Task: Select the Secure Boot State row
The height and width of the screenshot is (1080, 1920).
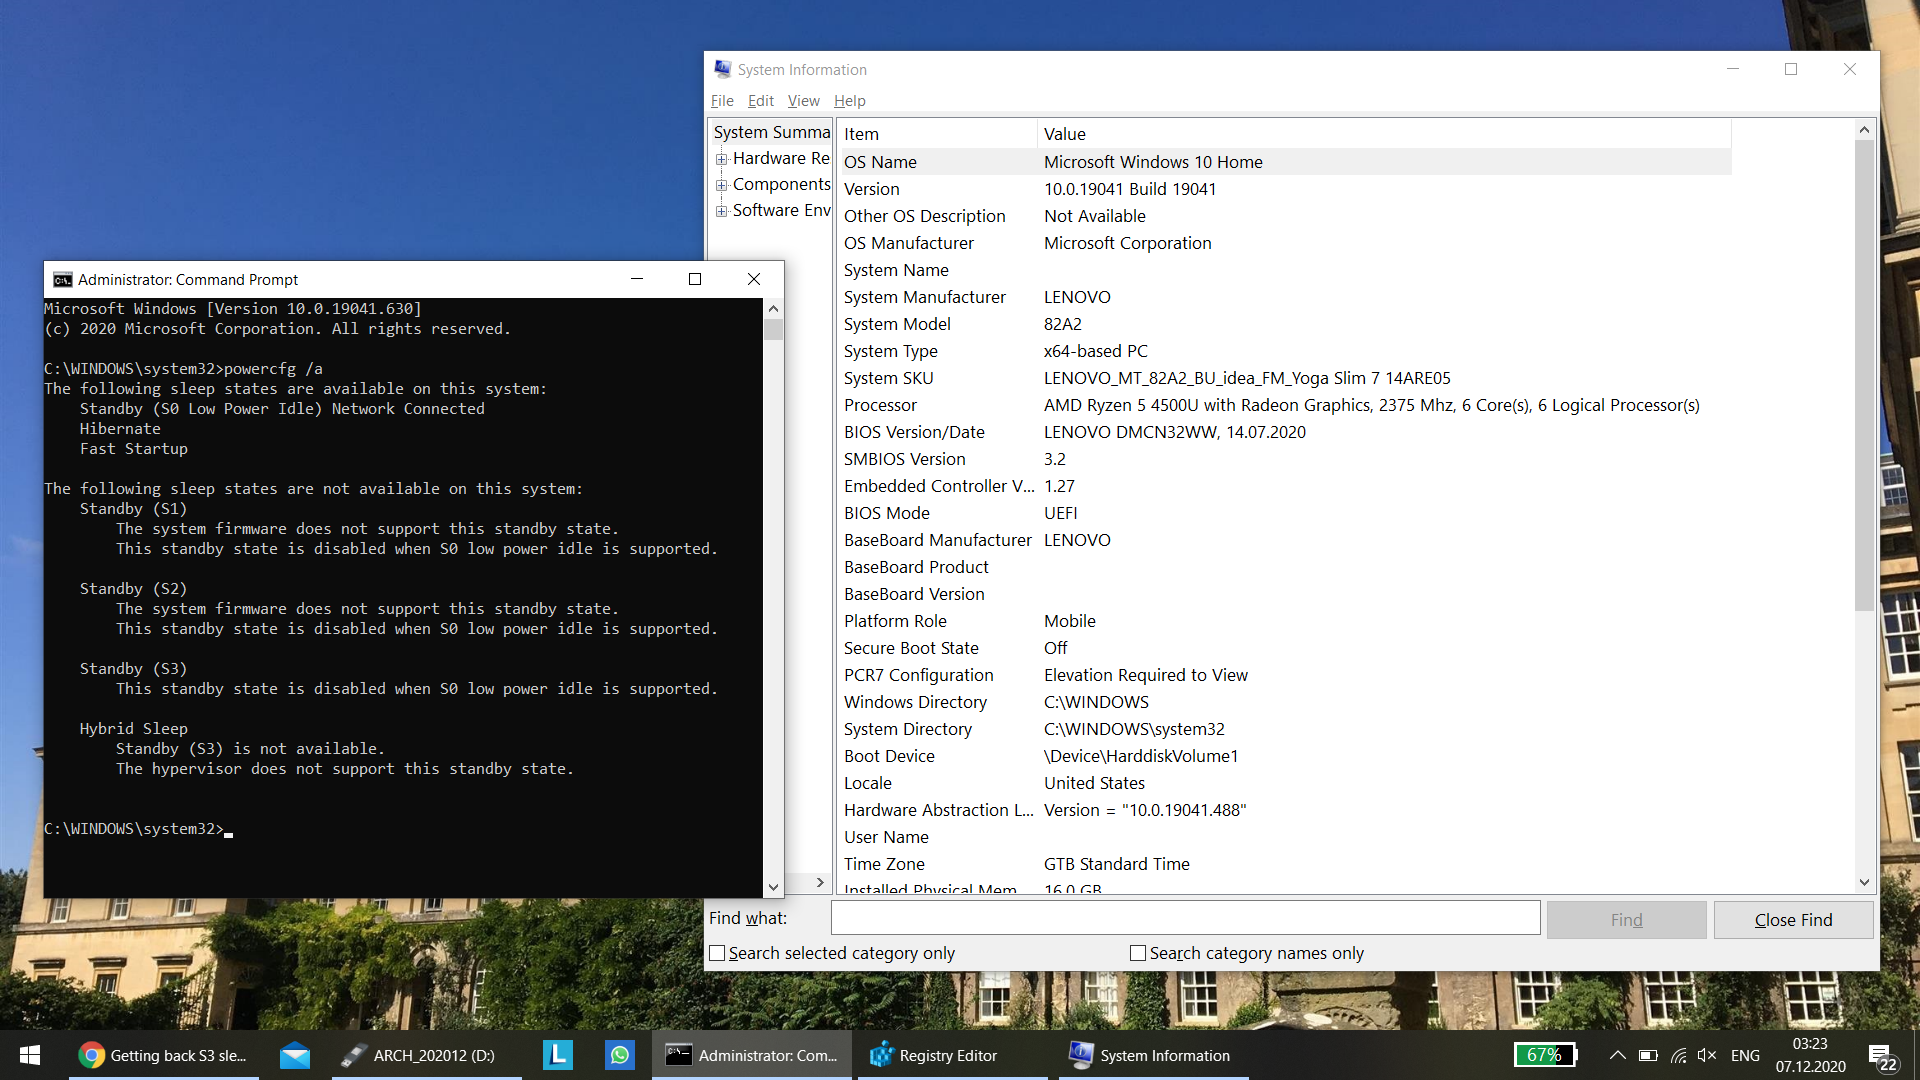Action: [x=1285, y=648]
